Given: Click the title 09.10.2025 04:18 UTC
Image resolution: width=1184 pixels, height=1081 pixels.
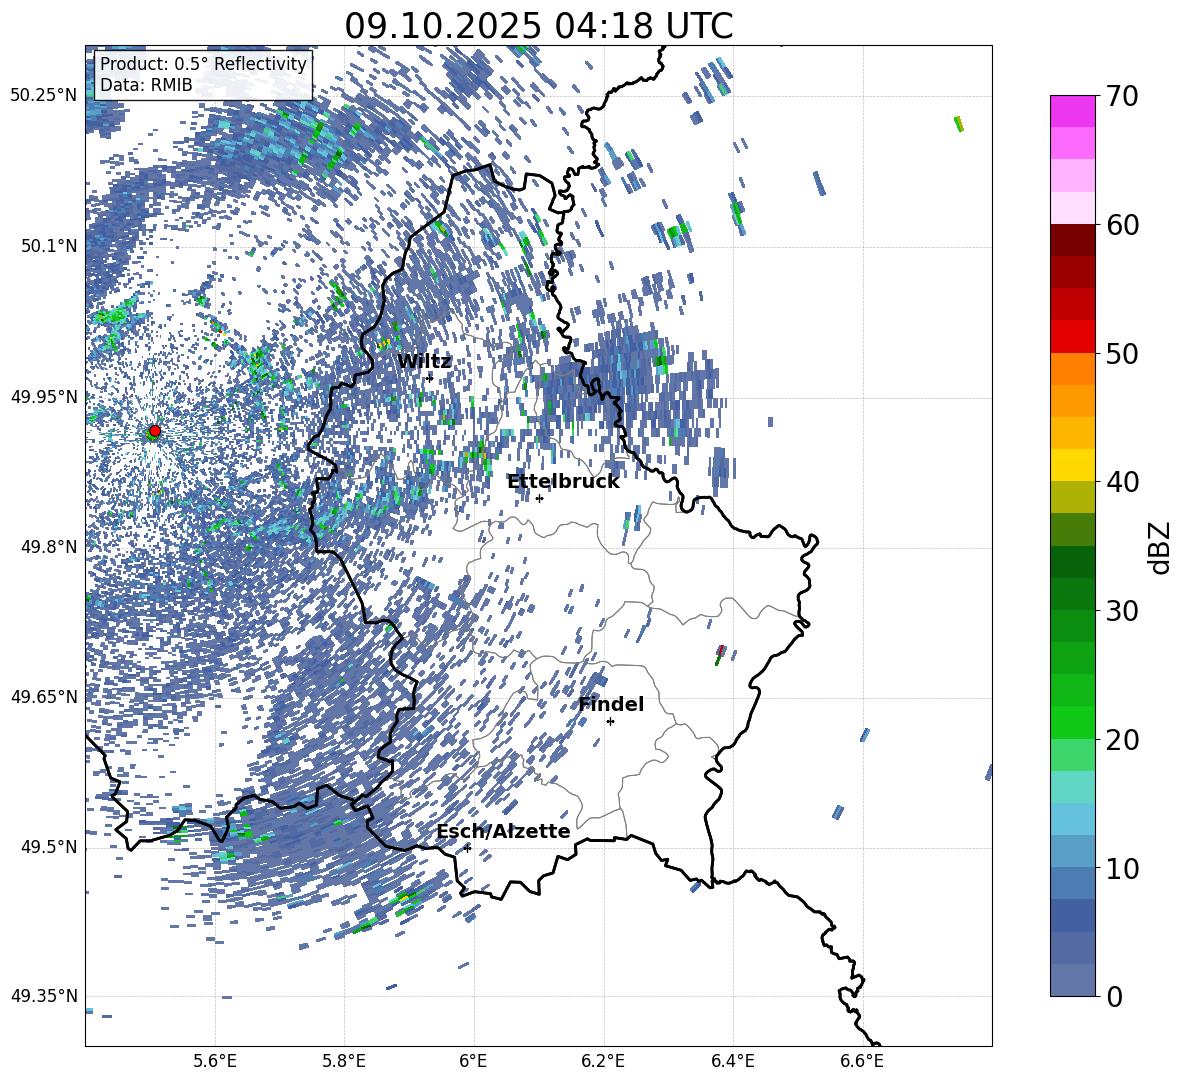Looking at the screenshot, I should [x=538, y=26].
